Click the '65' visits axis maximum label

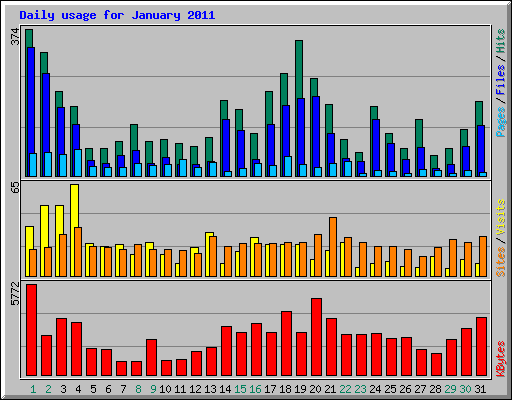16,187
